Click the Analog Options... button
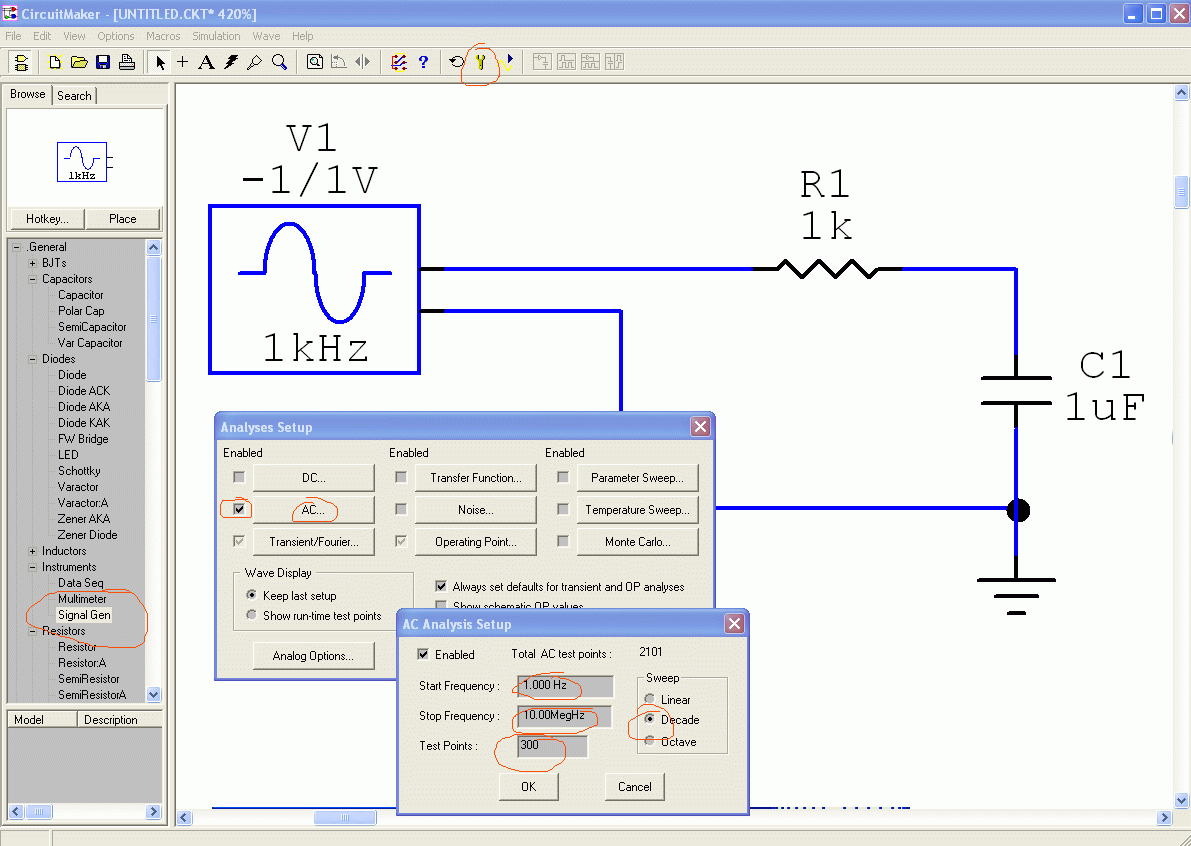 click(313, 656)
